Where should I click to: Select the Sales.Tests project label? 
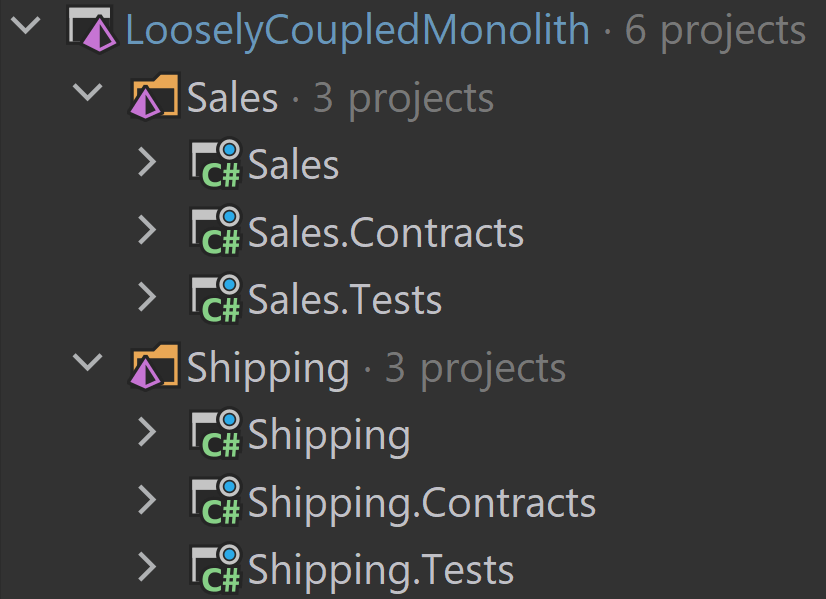click(345, 299)
